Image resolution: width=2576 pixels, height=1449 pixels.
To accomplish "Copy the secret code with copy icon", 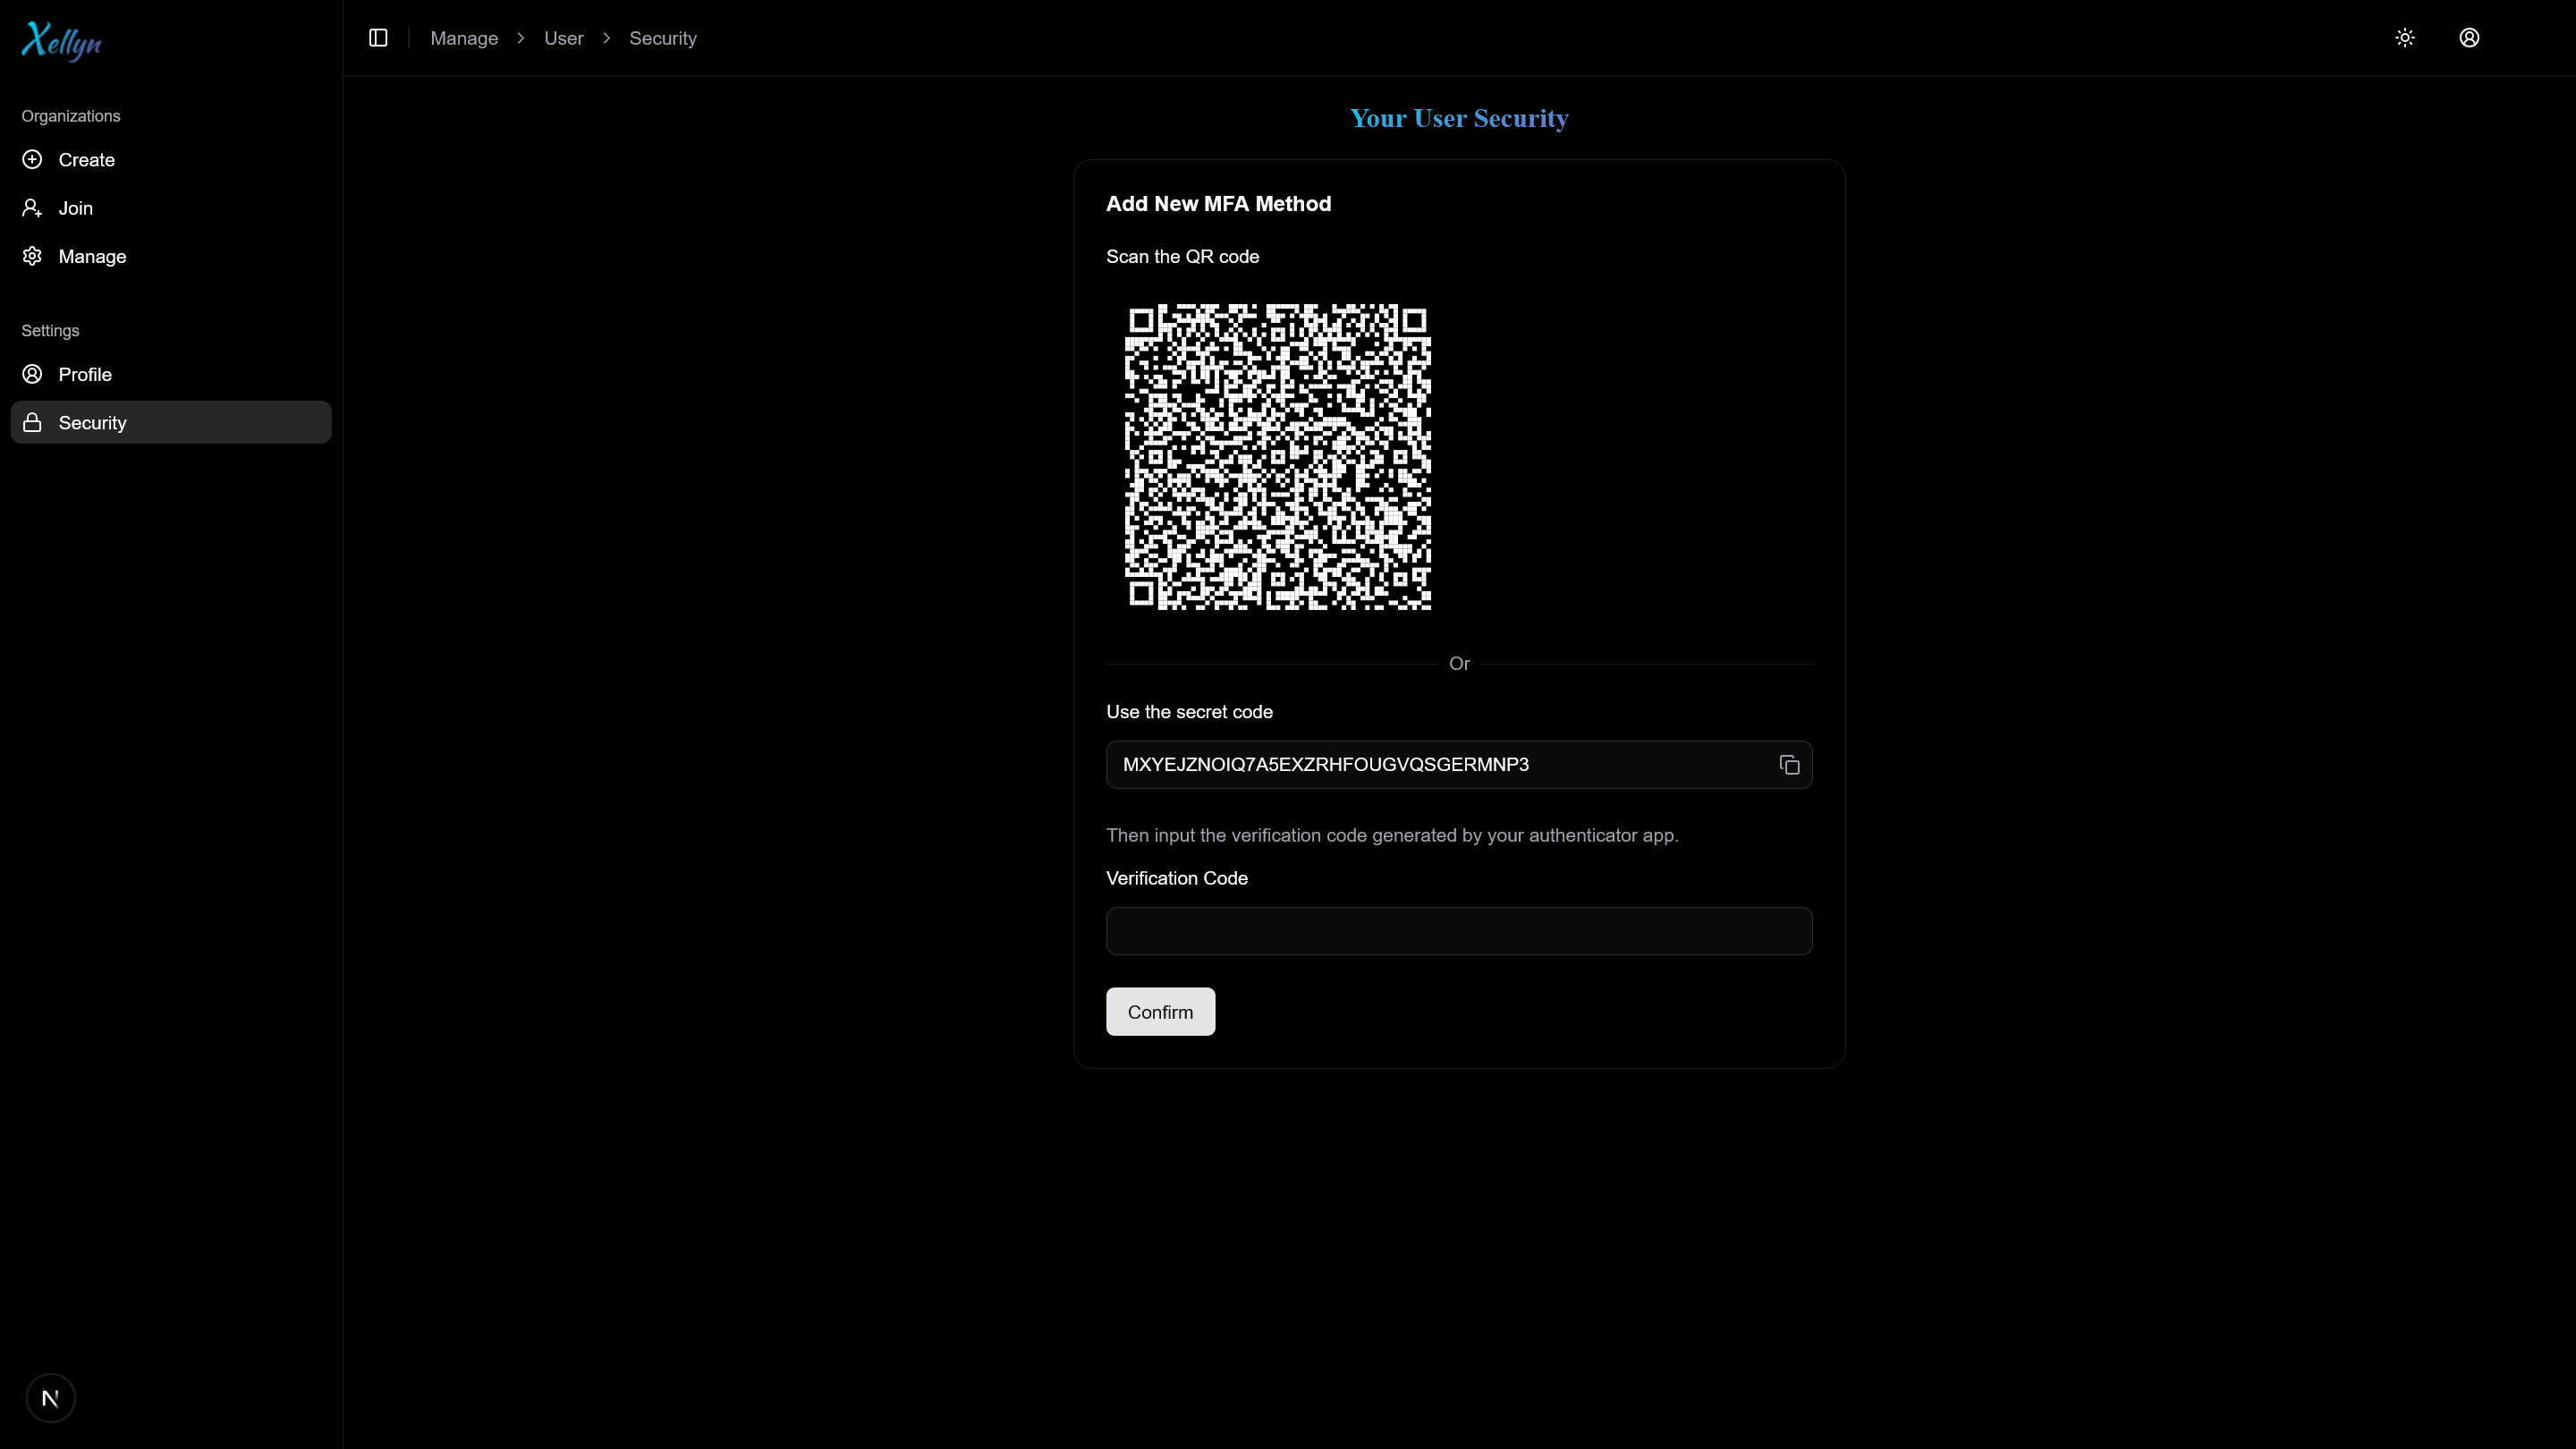I will 1789,765.
